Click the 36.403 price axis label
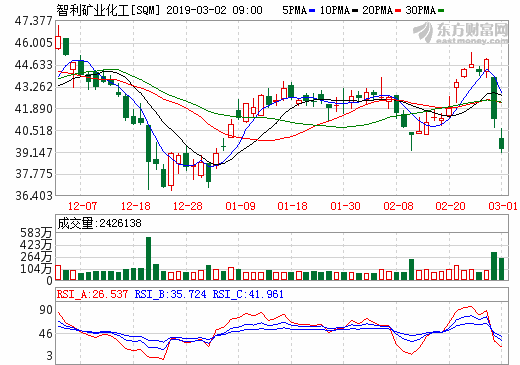520x365 pixels. tap(34, 195)
